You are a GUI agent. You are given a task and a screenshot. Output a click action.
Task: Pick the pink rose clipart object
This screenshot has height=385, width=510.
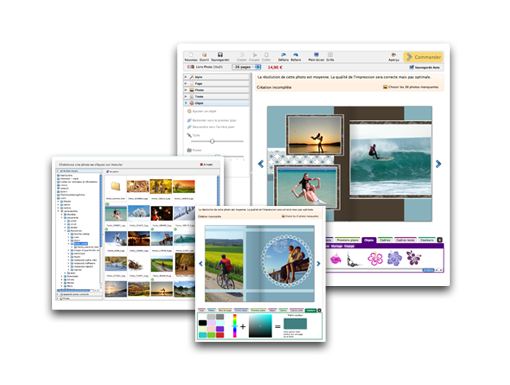click(335, 259)
